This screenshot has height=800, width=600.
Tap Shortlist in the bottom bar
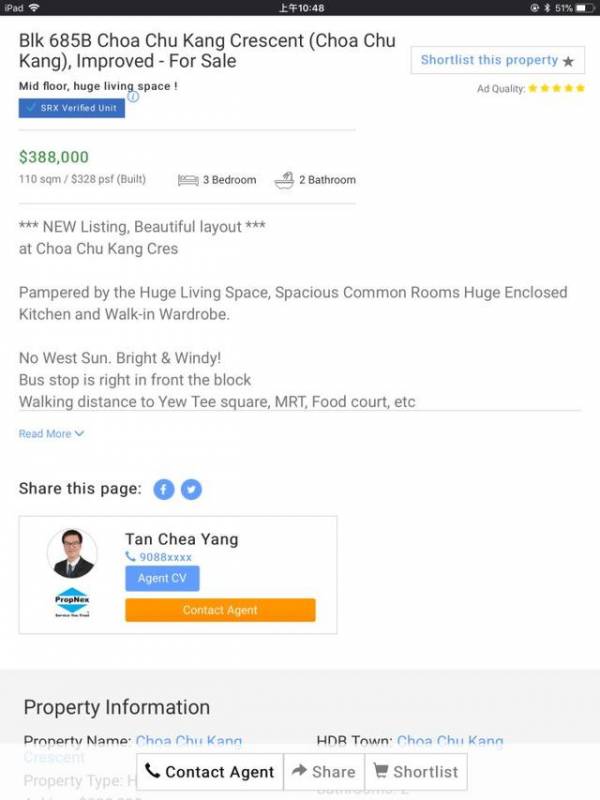[416, 772]
